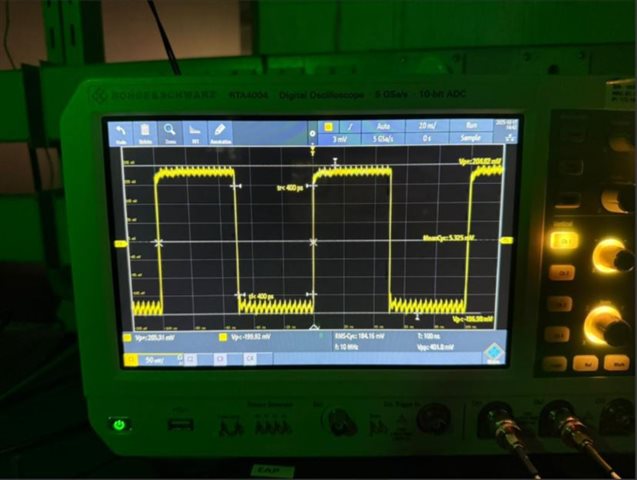Tap the Run acquisition state button
The width and height of the screenshot is (637, 480).
coord(471,125)
